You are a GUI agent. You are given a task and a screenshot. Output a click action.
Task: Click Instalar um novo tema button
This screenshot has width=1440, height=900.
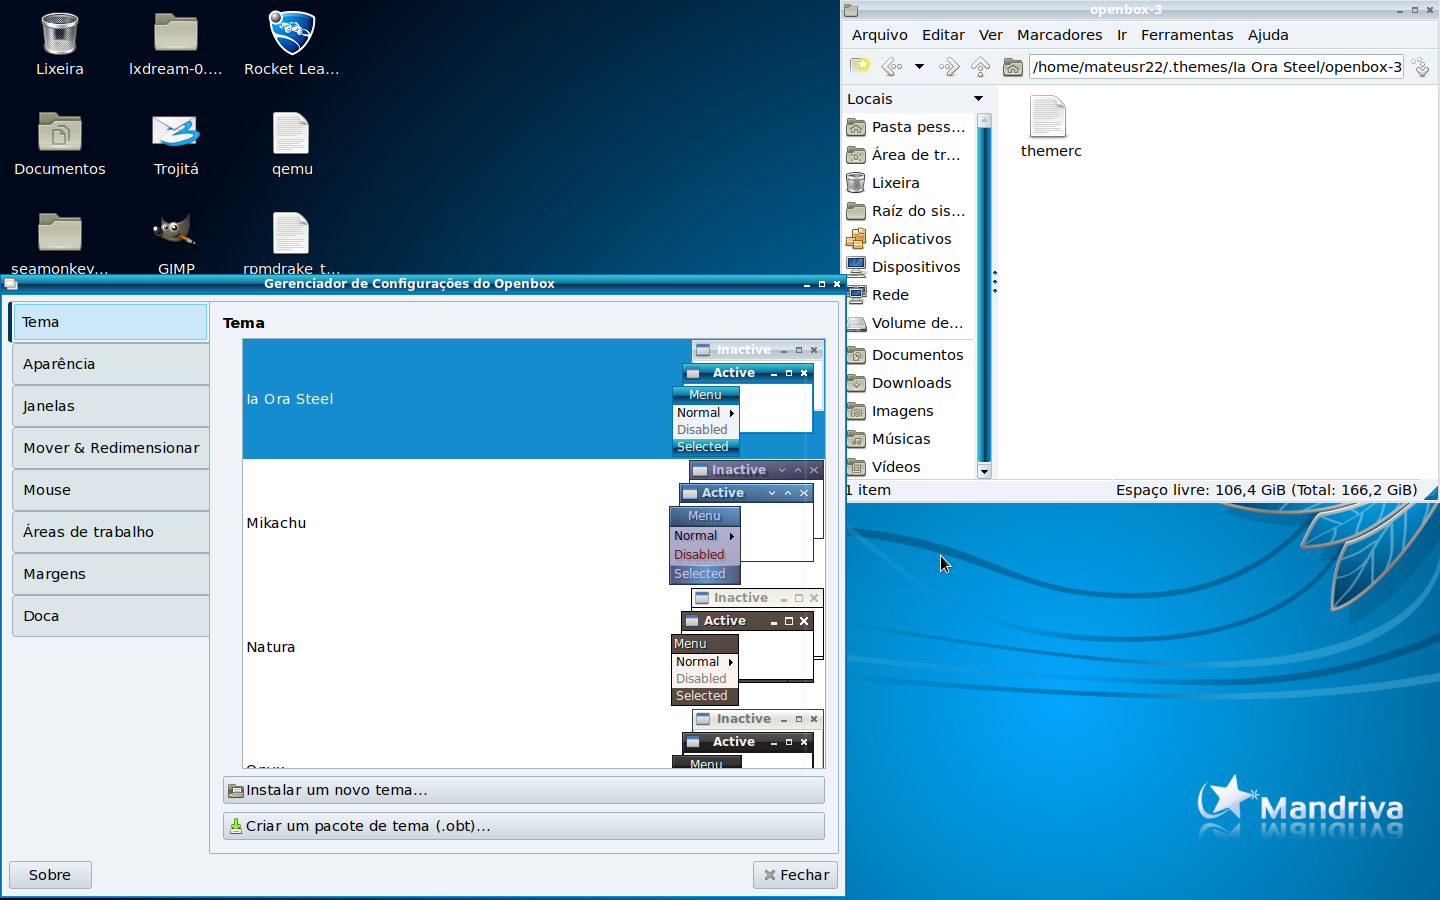(x=524, y=790)
